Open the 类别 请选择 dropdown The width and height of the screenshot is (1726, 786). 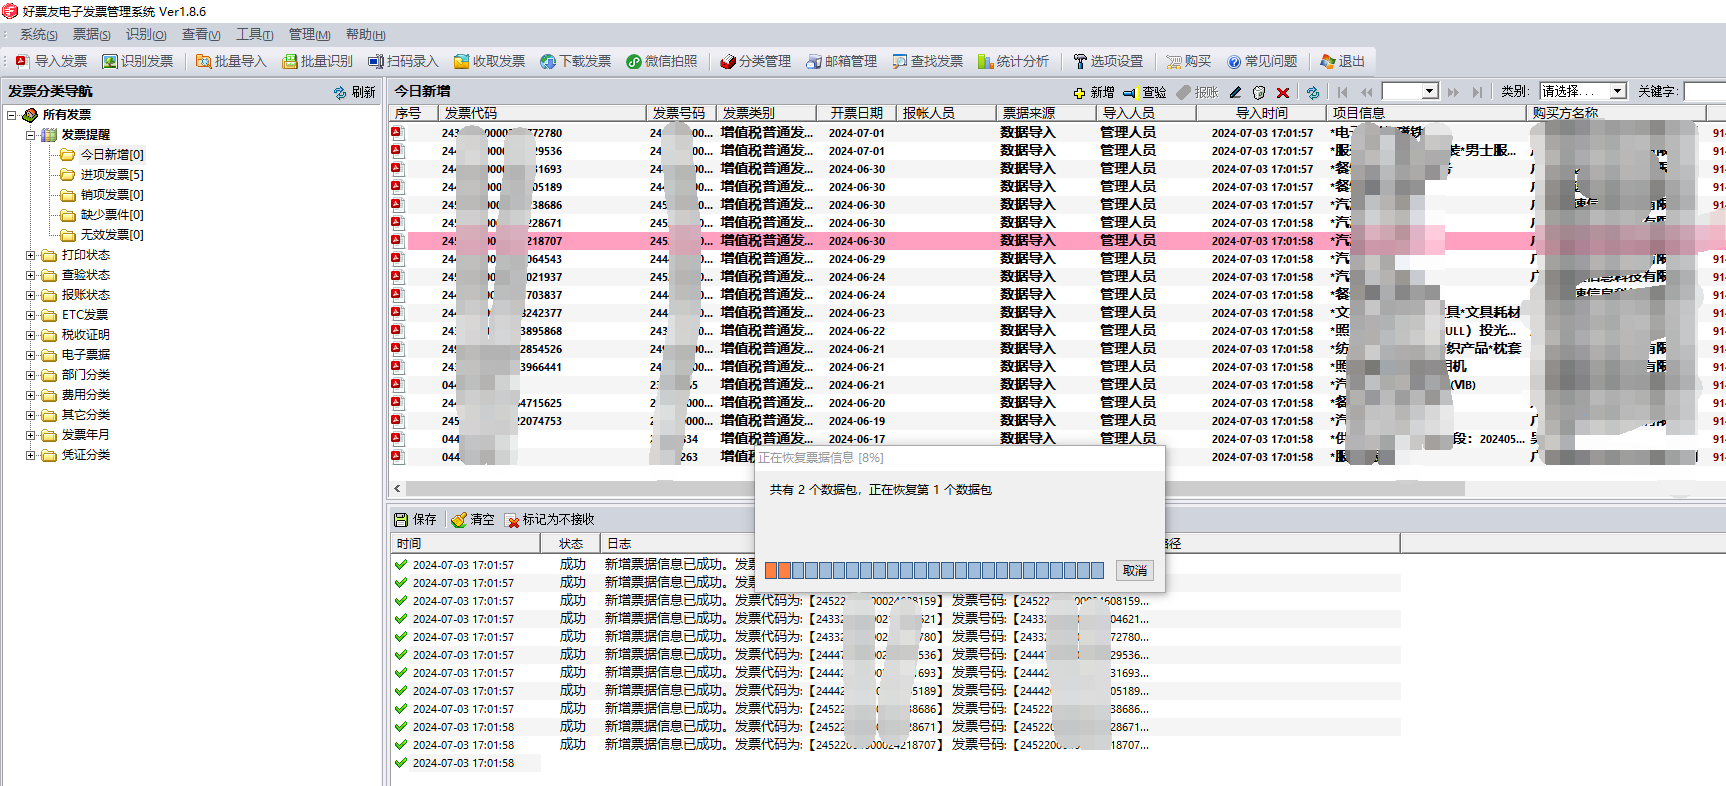1617,91
